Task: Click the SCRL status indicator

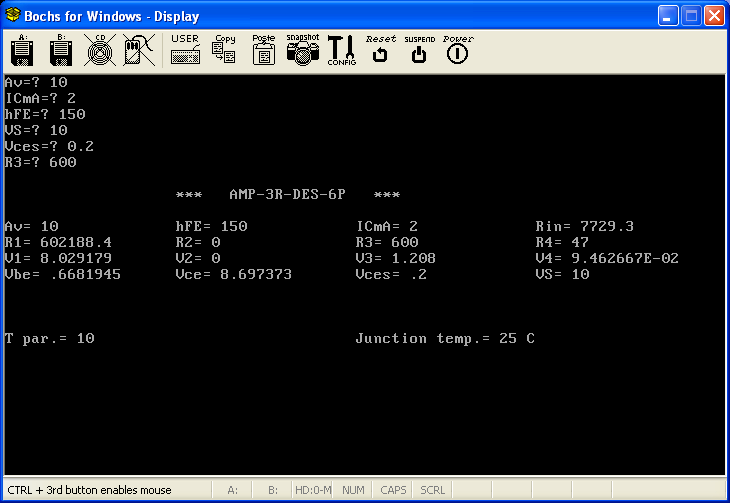Action: coord(433,490)
